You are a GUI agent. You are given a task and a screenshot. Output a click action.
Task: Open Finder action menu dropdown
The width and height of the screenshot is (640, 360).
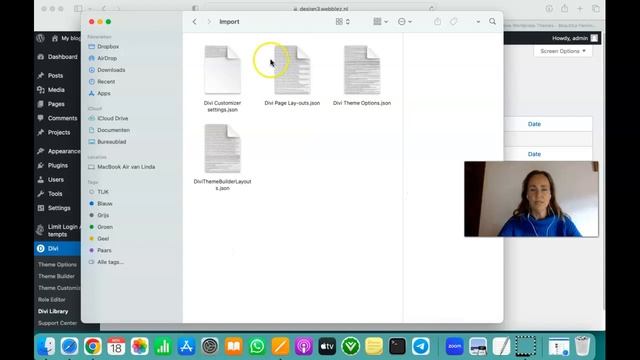[404, 22]
